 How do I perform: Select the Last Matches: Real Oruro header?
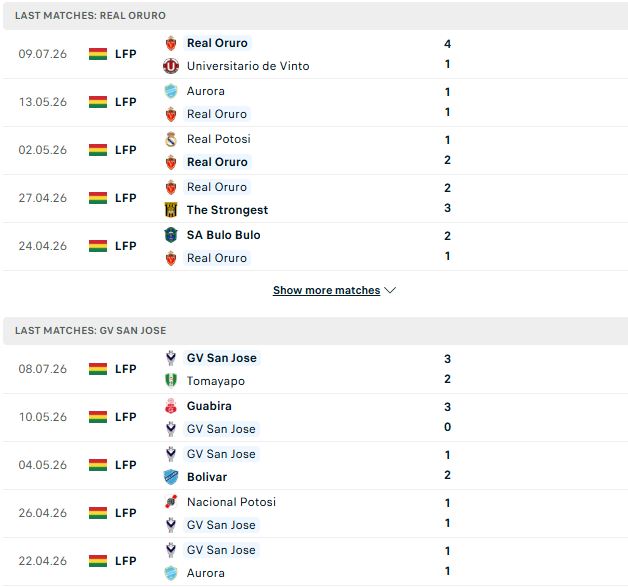[316, 16]
